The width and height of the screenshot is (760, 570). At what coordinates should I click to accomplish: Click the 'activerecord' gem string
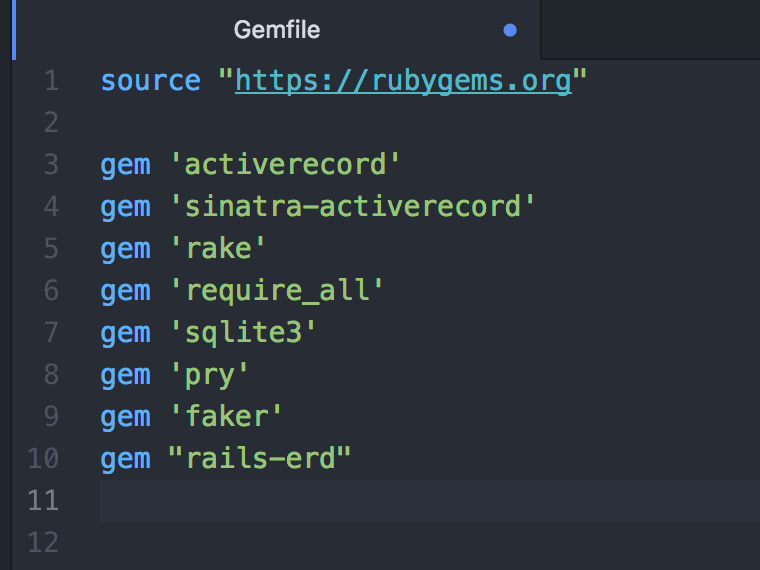click(285, 165)
